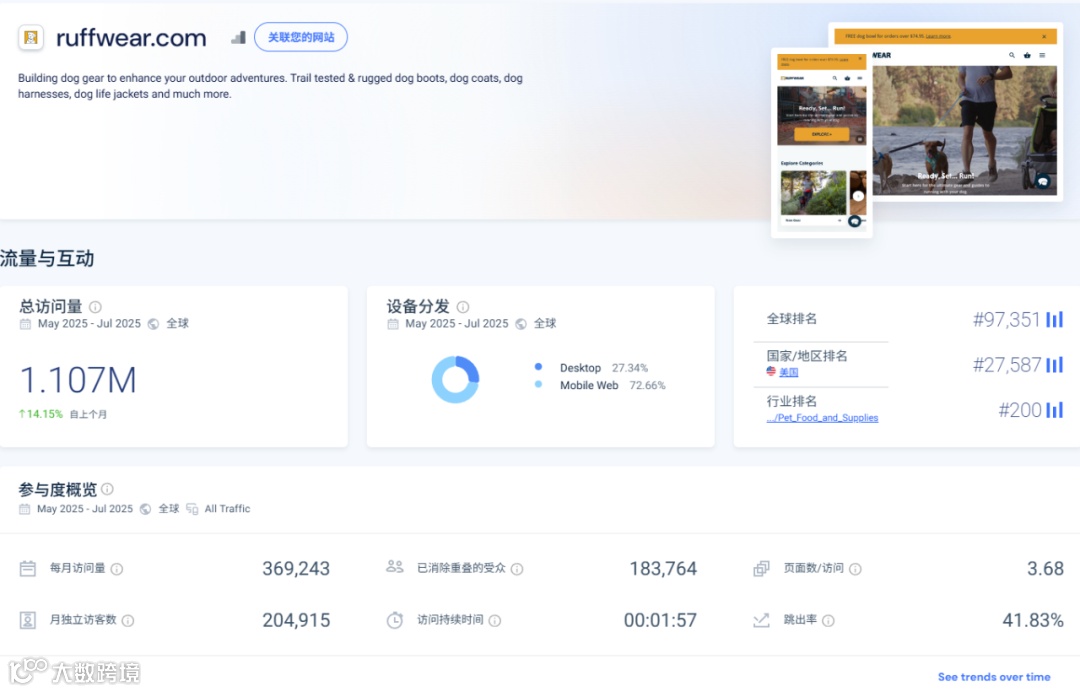Click info icon next to 每月访问量
This screenshot has height=692, width=1080.
pos(117,569)
